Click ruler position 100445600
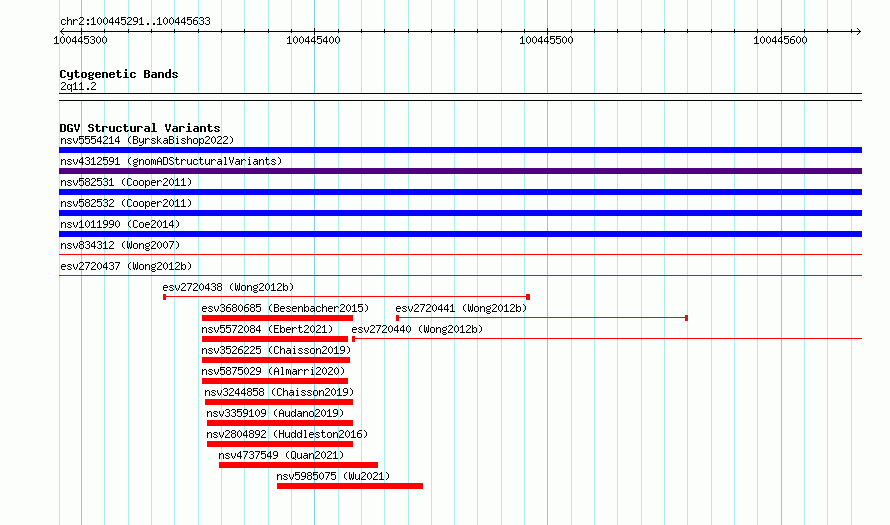 tap(780, 40)
